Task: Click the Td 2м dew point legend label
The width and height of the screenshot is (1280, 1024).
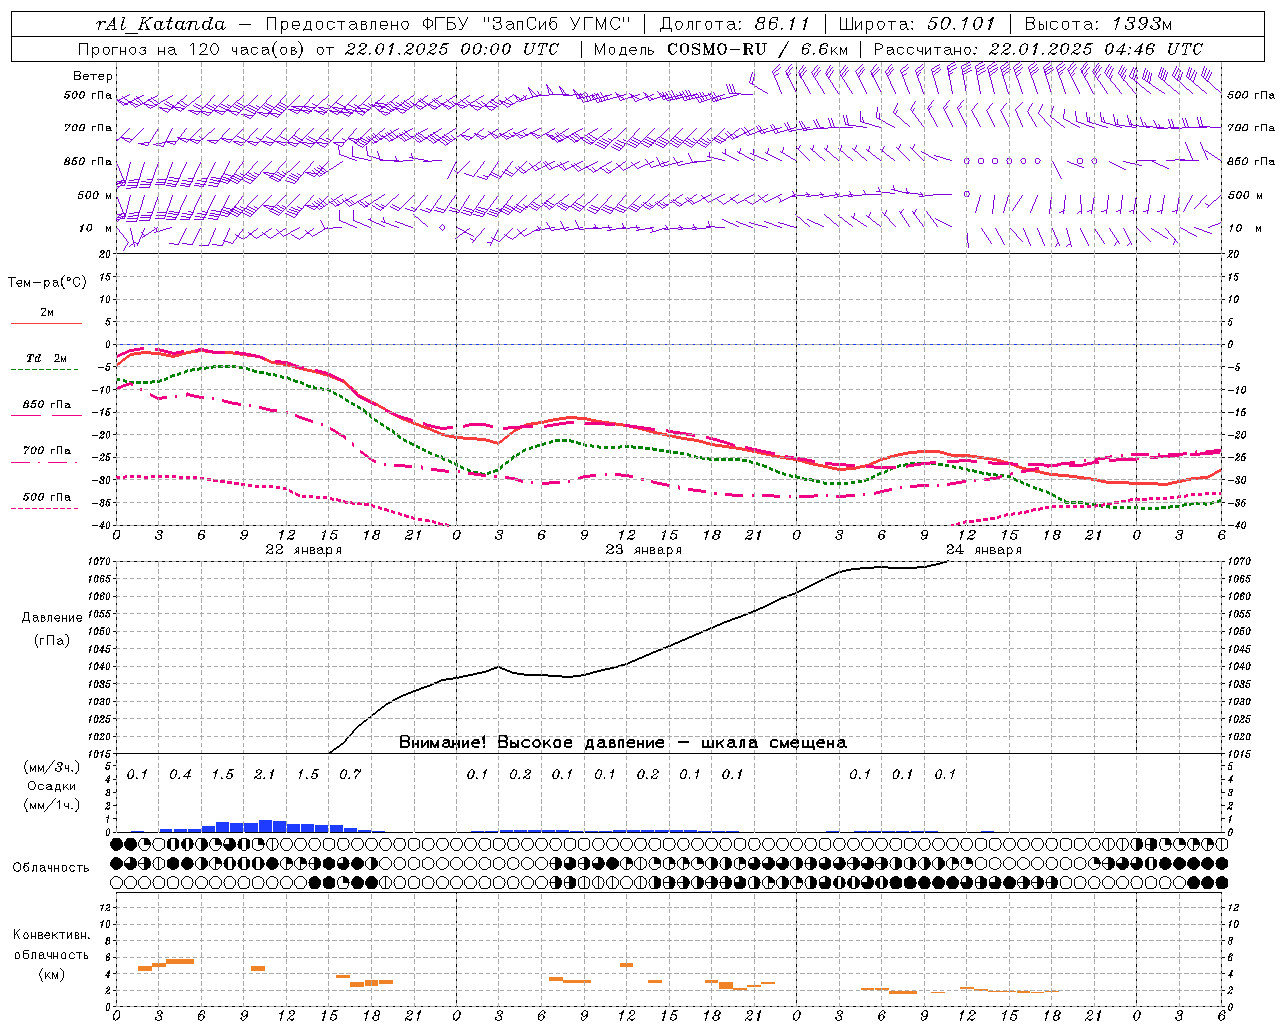Action: click(x=47, y=358)
